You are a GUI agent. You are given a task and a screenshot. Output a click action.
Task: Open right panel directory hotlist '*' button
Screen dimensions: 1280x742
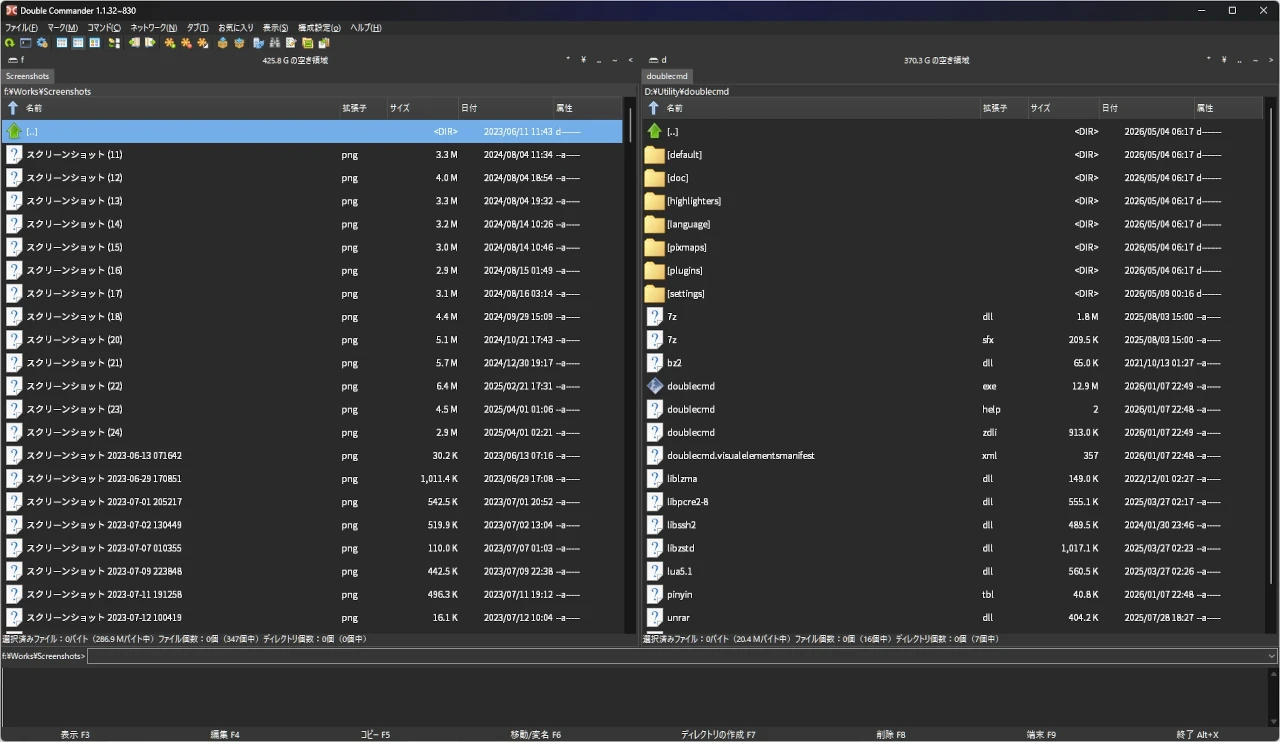tap(1209, 60)
